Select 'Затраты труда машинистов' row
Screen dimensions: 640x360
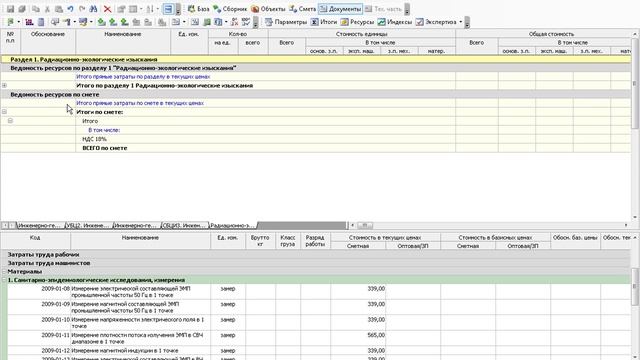click(316, 263)
